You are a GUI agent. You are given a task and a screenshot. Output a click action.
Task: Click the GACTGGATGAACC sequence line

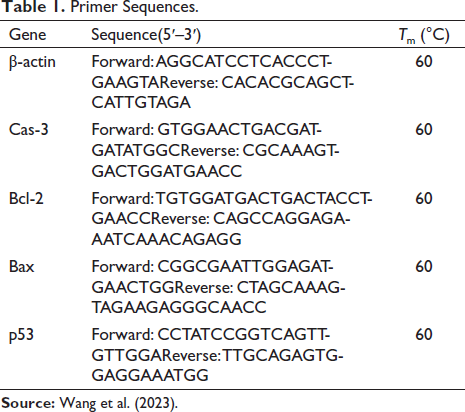(167, 171)
